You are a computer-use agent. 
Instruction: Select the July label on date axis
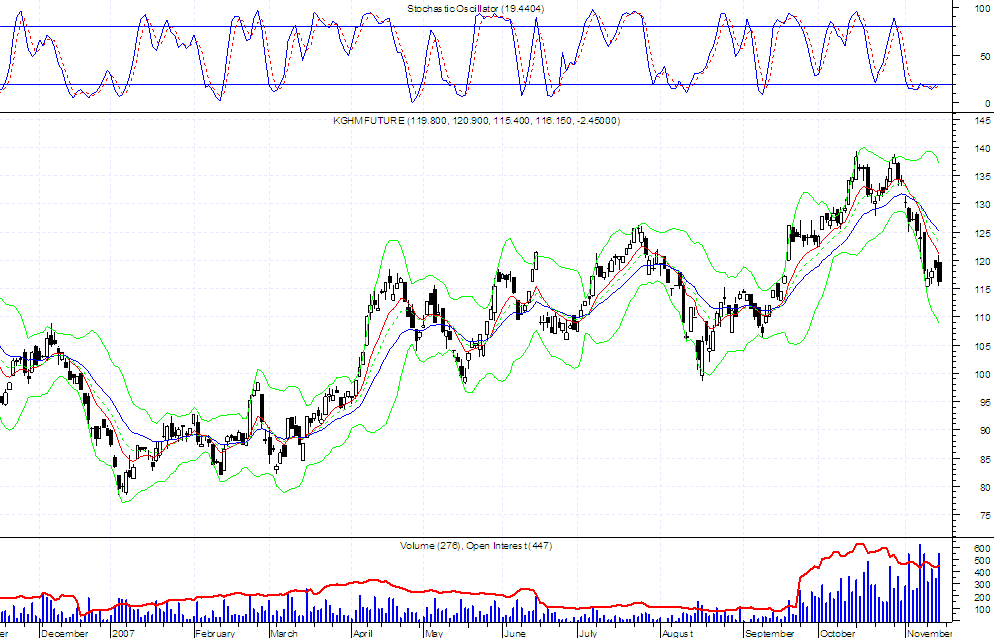tap(588, 633)
